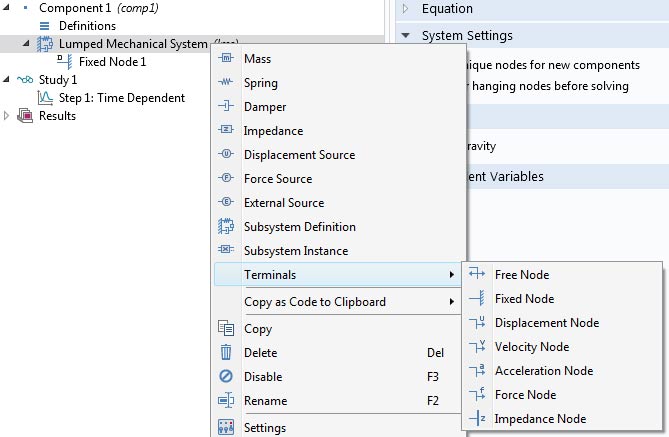The height and width of the screenshot is (437, 669).
Task: Click the External Source icon
Action: (226, 203)
